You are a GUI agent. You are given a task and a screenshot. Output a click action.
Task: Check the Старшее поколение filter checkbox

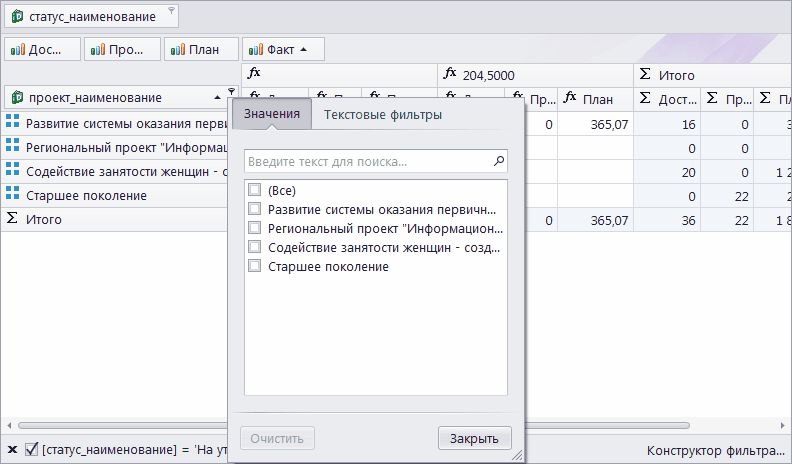pyautogui.click(x=255, y=266)
